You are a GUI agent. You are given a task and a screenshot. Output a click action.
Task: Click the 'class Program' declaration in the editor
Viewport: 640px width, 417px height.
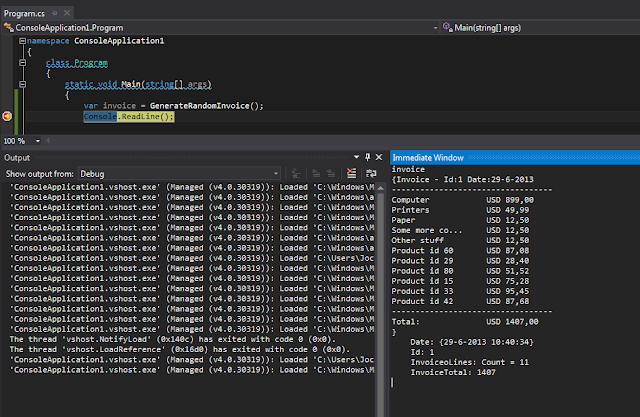tap(77, 63)
